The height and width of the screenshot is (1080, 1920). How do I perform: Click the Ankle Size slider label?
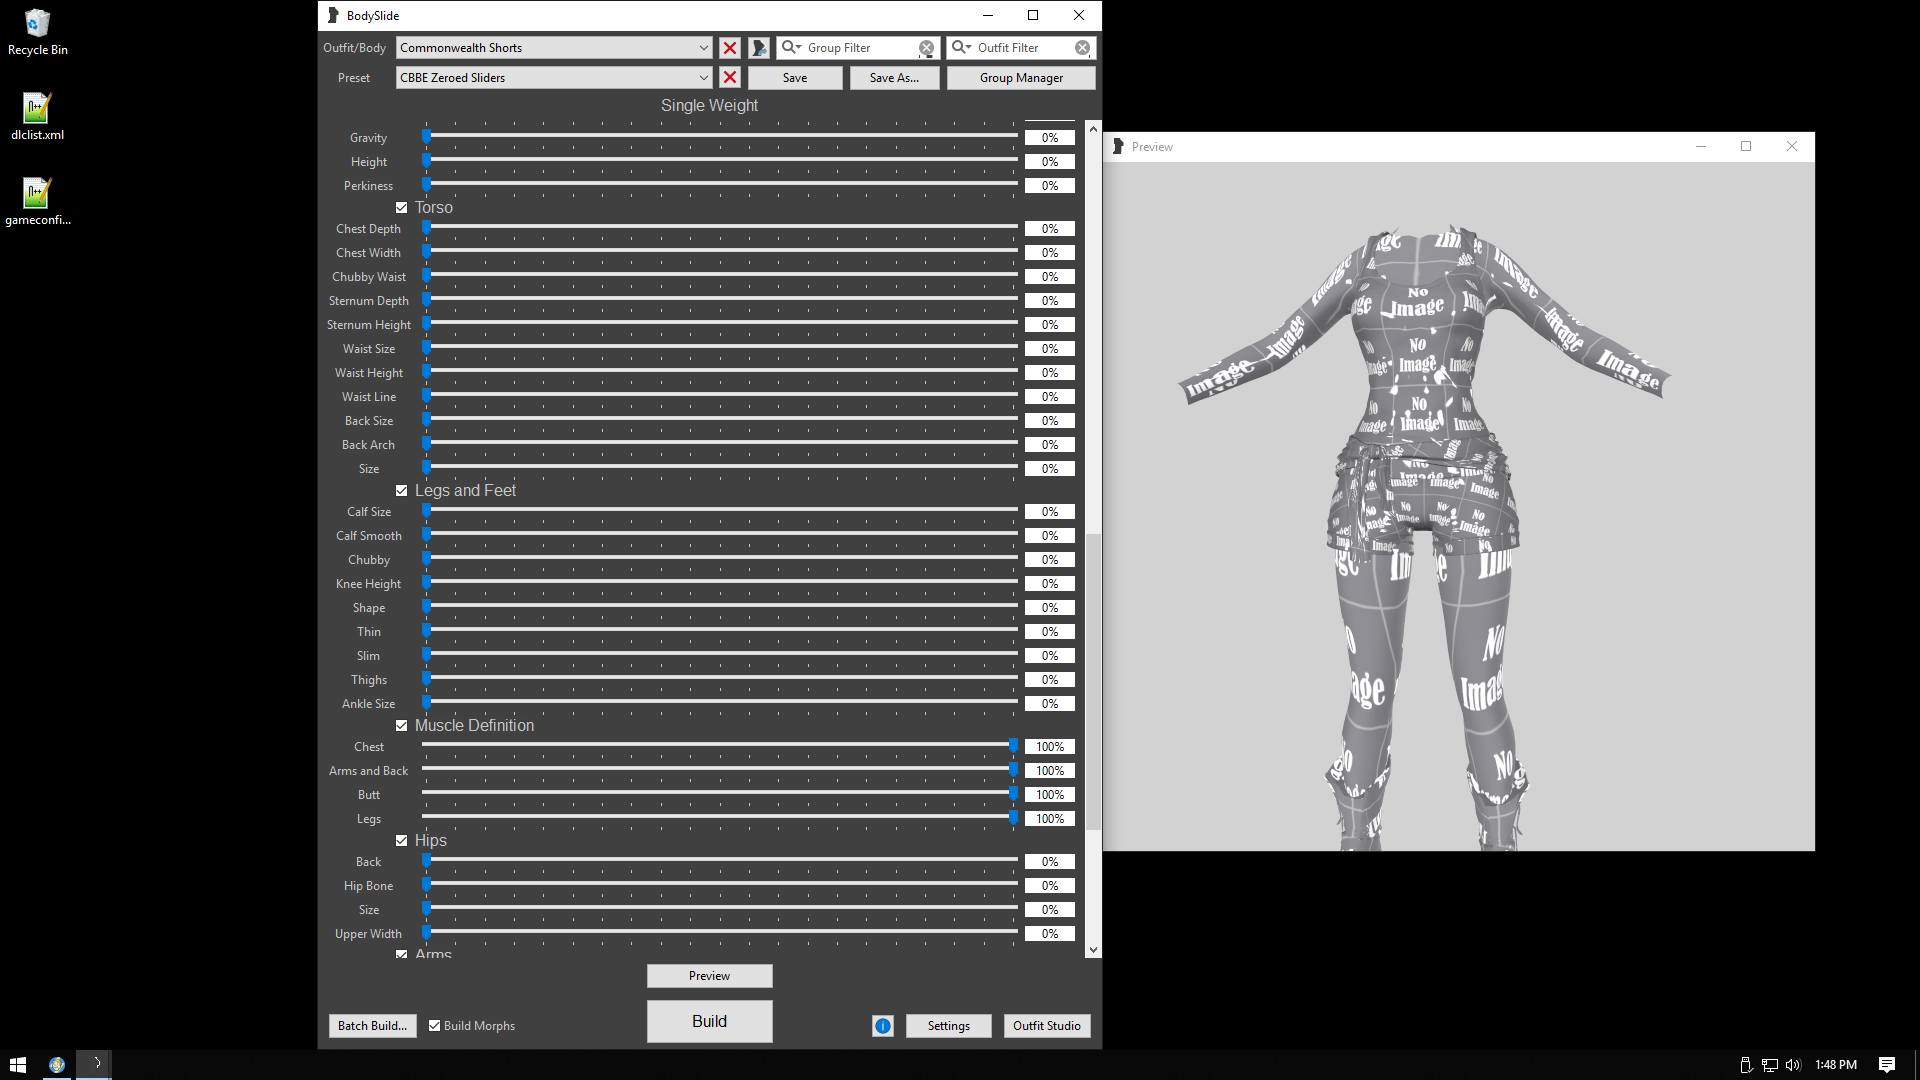tap(368, 704)
